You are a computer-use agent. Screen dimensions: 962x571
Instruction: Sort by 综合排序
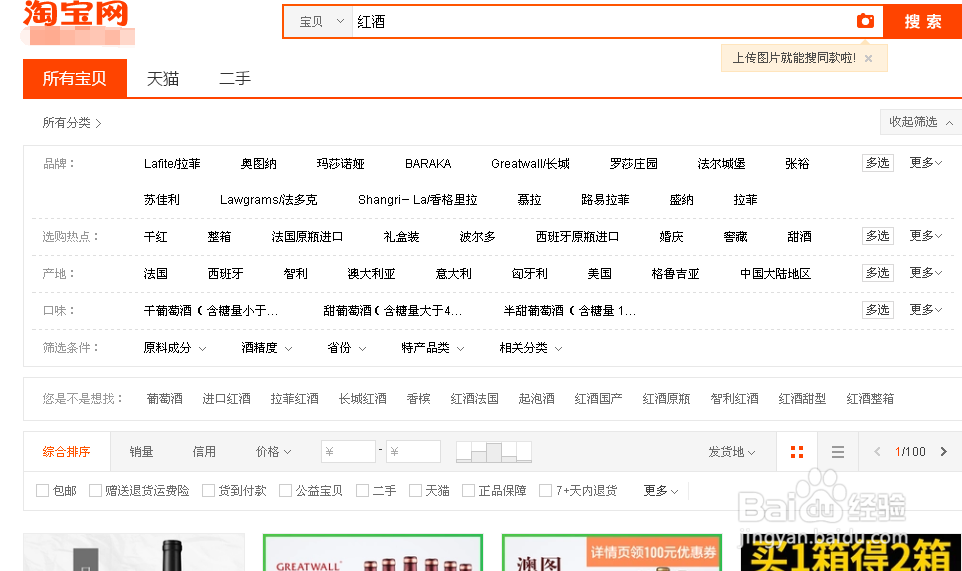66,452
